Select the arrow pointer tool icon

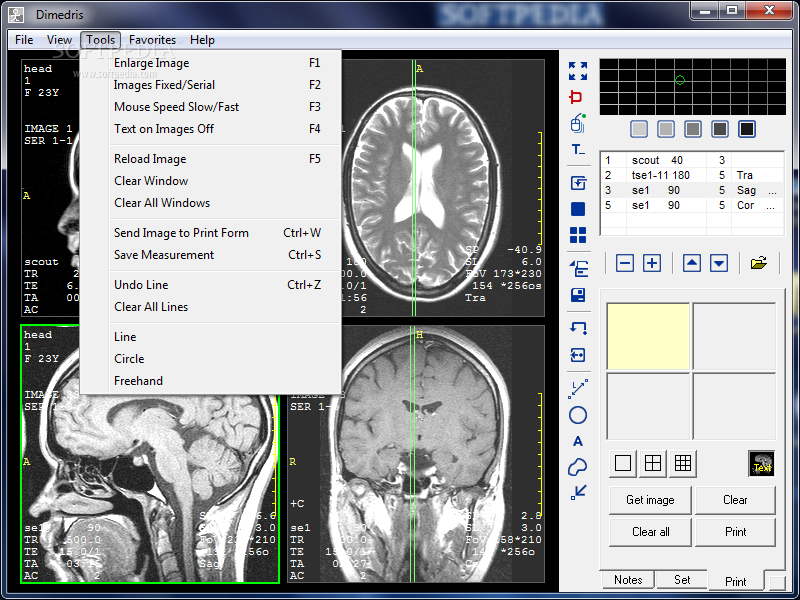[x=579, y=492]
